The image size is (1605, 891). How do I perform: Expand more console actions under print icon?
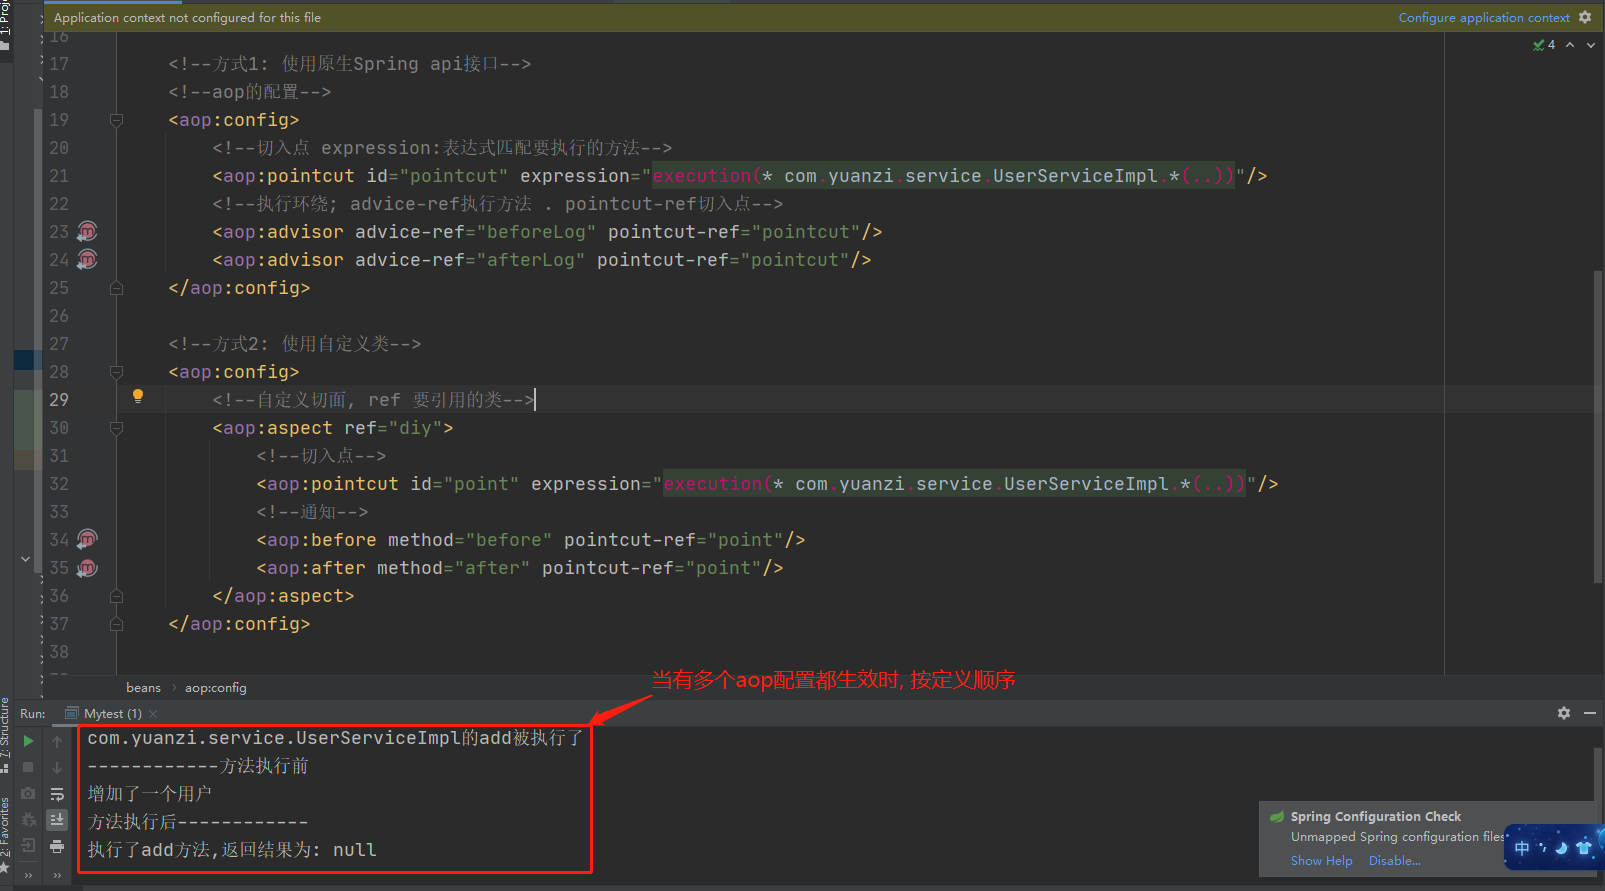[57, 875]
